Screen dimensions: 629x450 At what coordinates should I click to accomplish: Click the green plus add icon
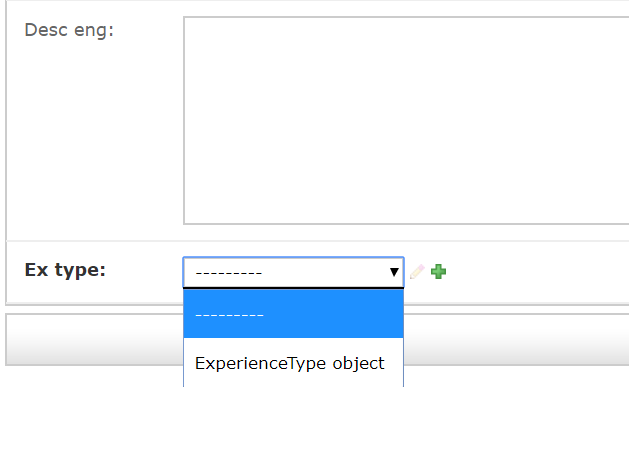tap(438, 272)
